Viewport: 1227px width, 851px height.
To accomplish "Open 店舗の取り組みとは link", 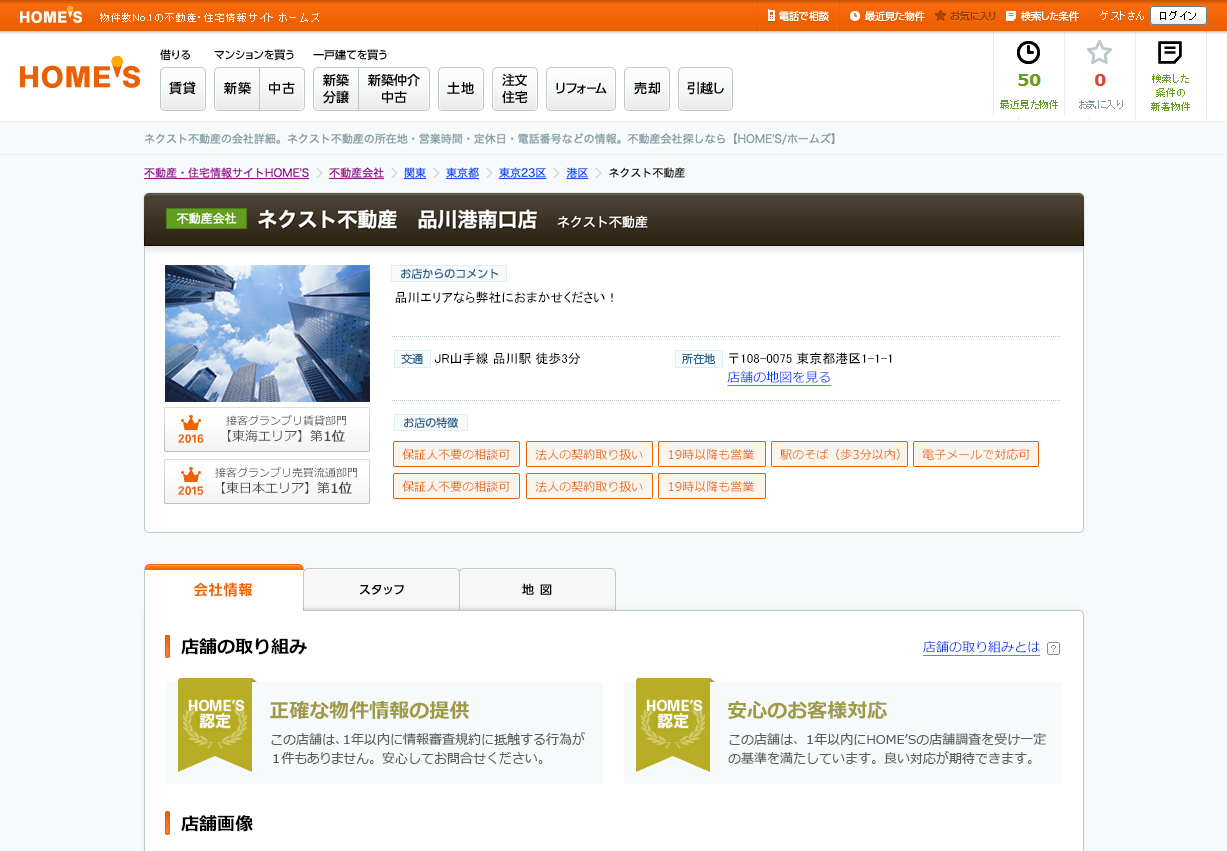I will point(981,647).
